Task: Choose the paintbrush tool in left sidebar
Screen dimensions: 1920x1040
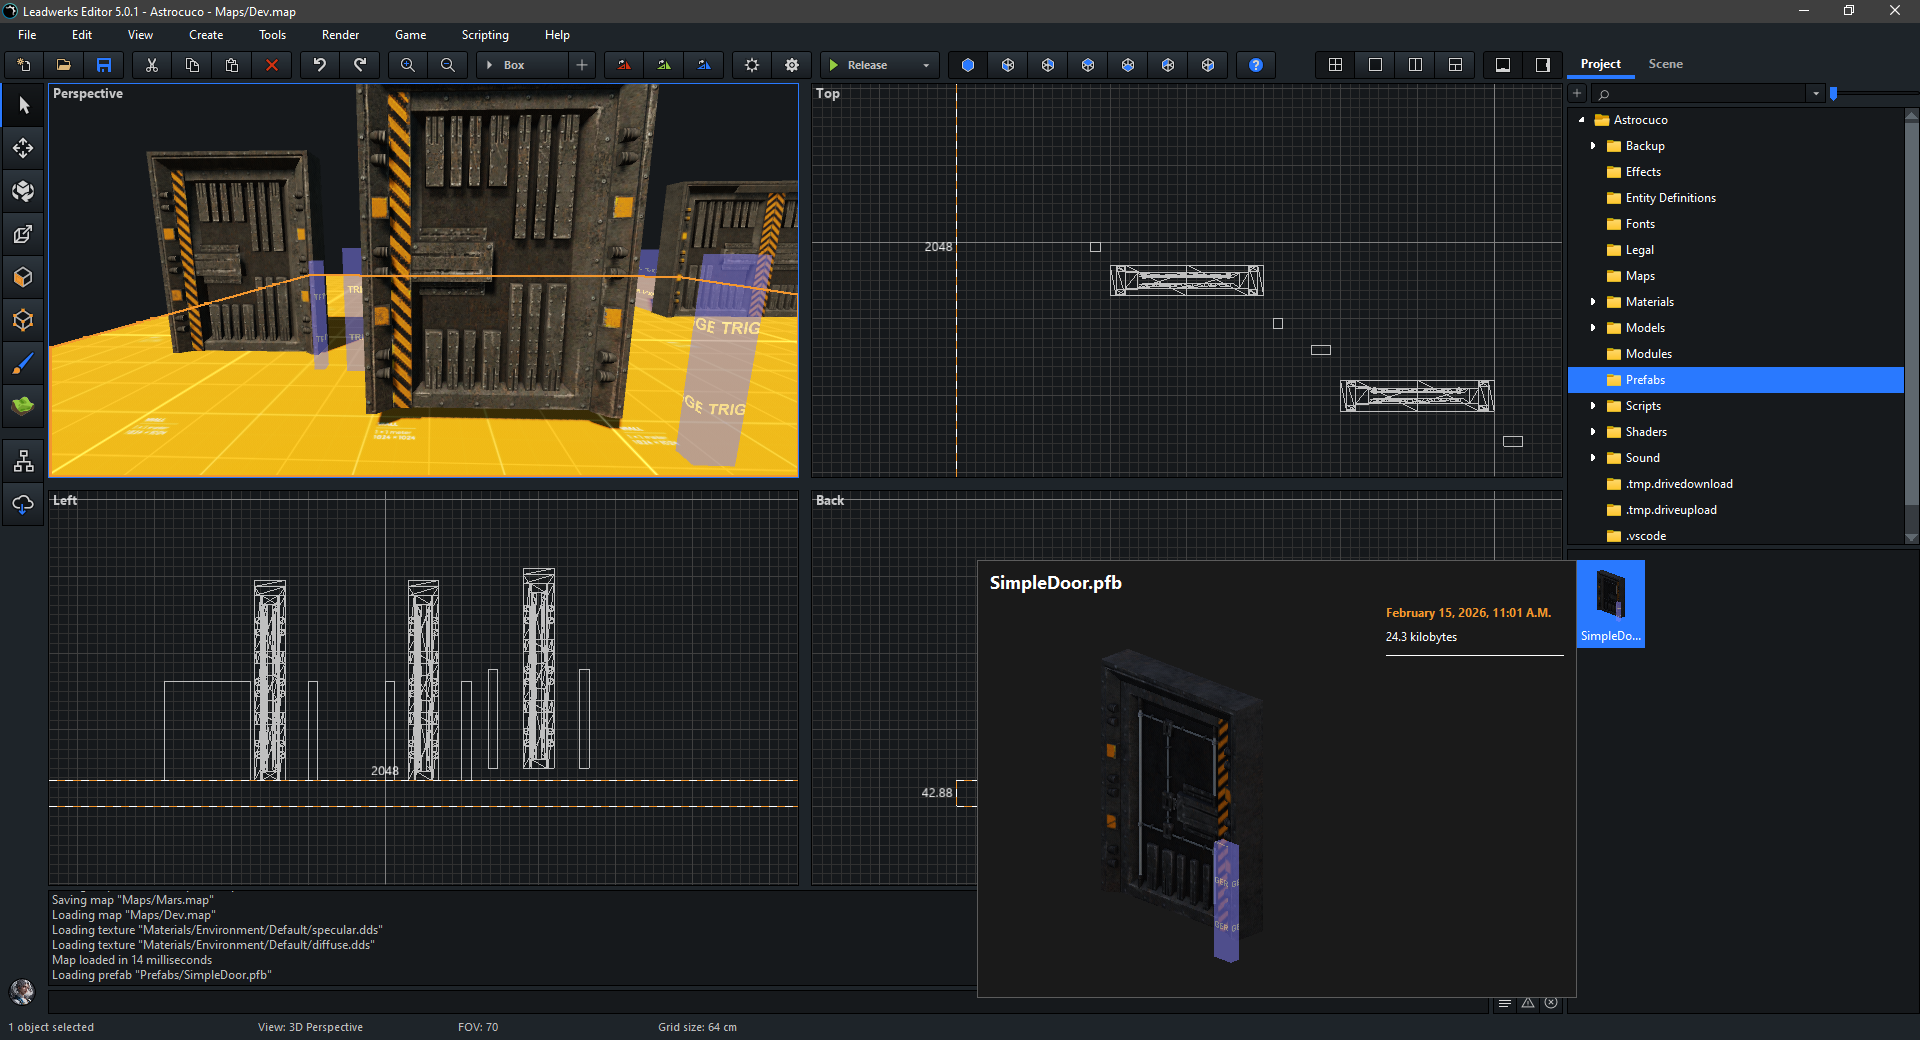Action: [x=23, y=364]
